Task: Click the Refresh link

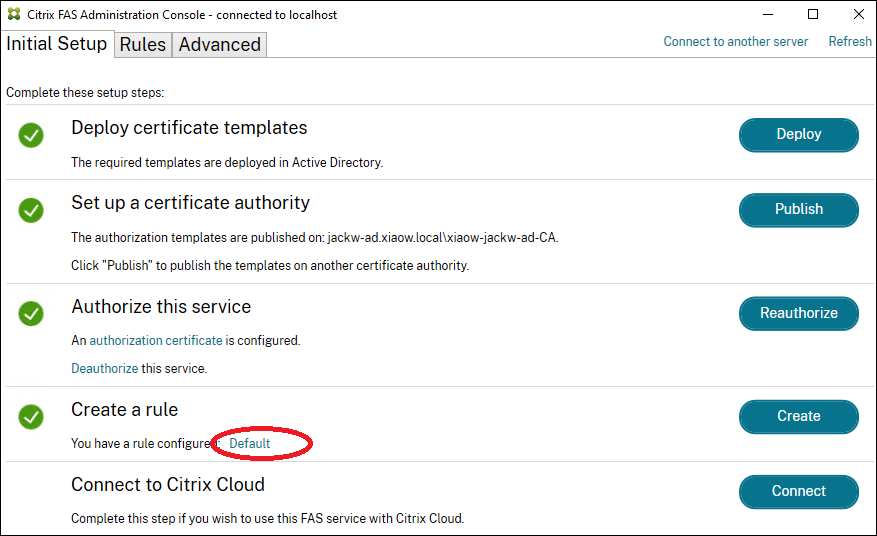Action: [x=850, y=42]
